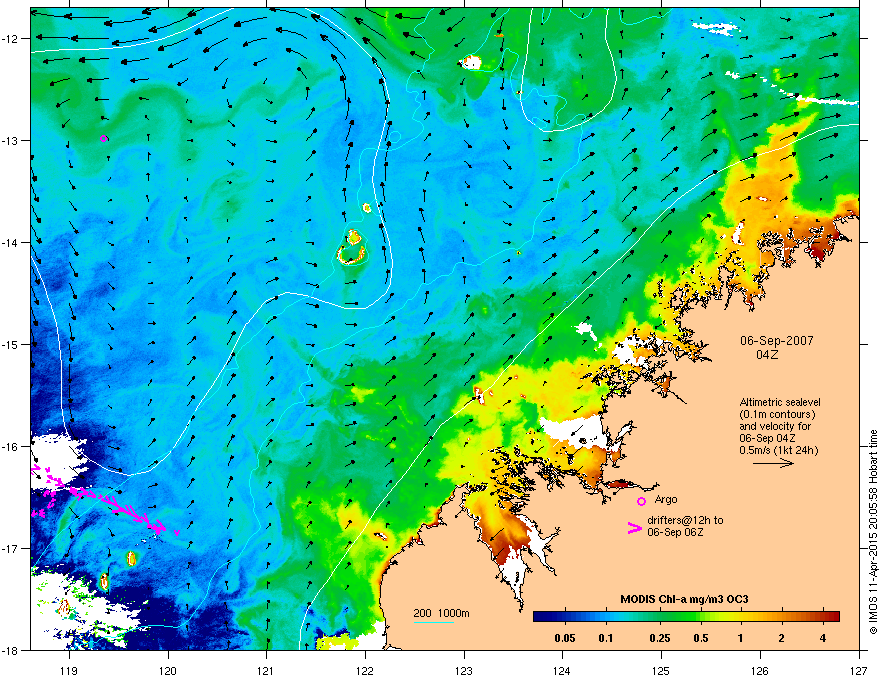Screen dimensions: 880x680
Task: Click the date label 06-Sep-2007
Action: pos(777,341)
